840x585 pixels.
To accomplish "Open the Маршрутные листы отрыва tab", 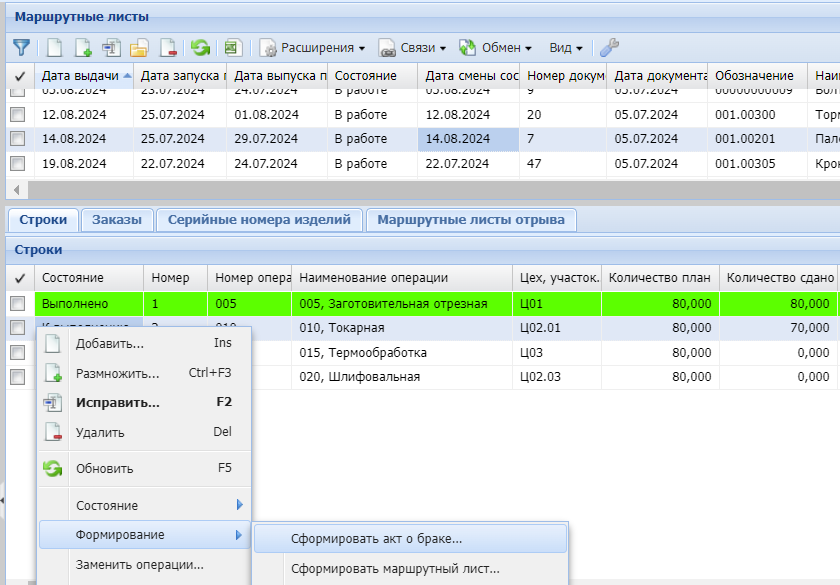I will (470, 220).
